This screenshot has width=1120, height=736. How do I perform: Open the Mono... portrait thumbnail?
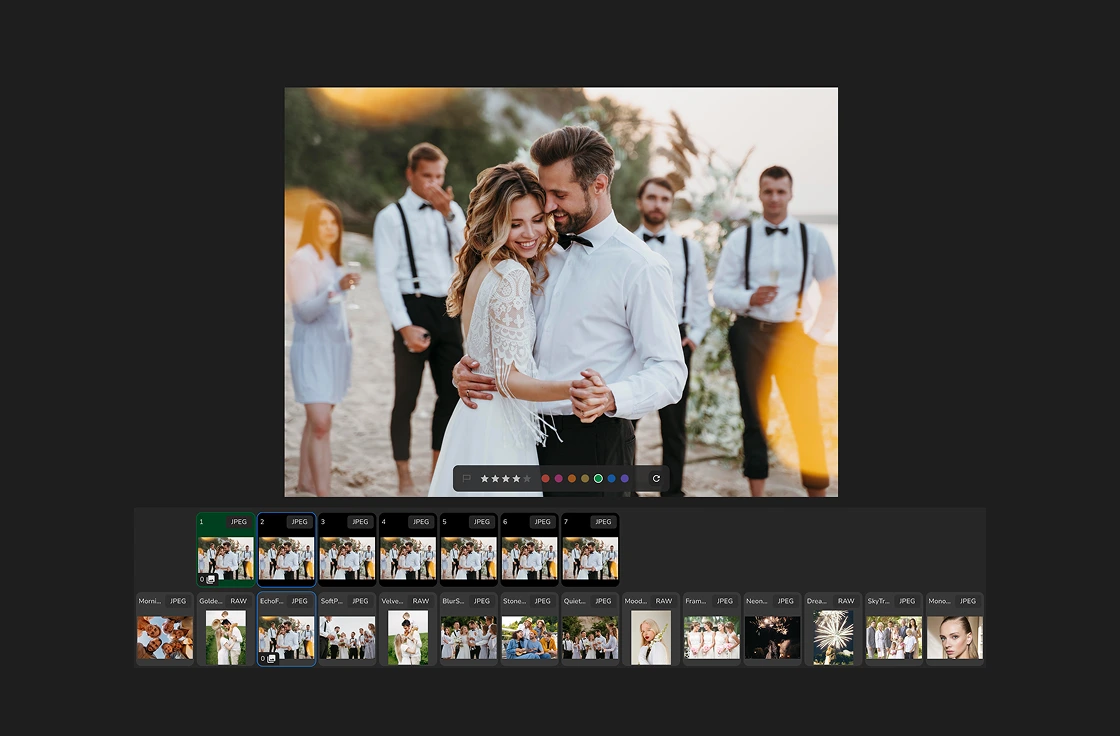955,630
